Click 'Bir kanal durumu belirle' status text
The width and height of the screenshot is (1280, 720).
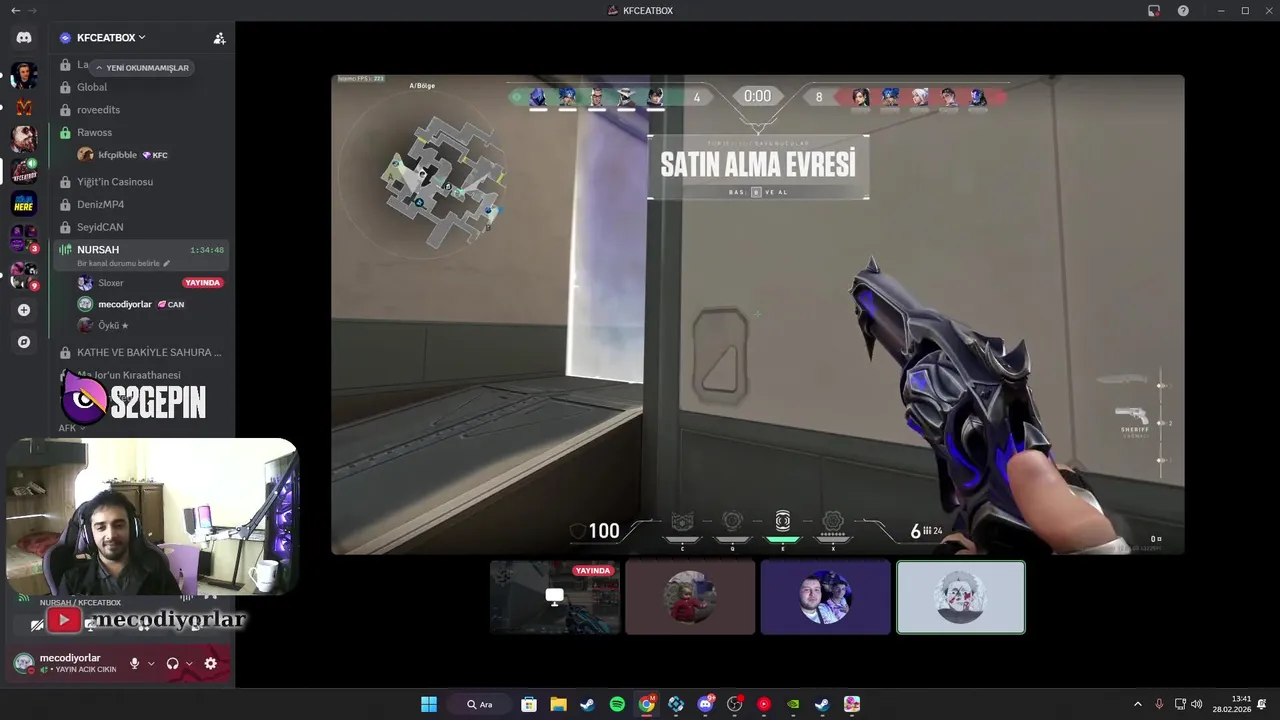(x=118, y=263)
